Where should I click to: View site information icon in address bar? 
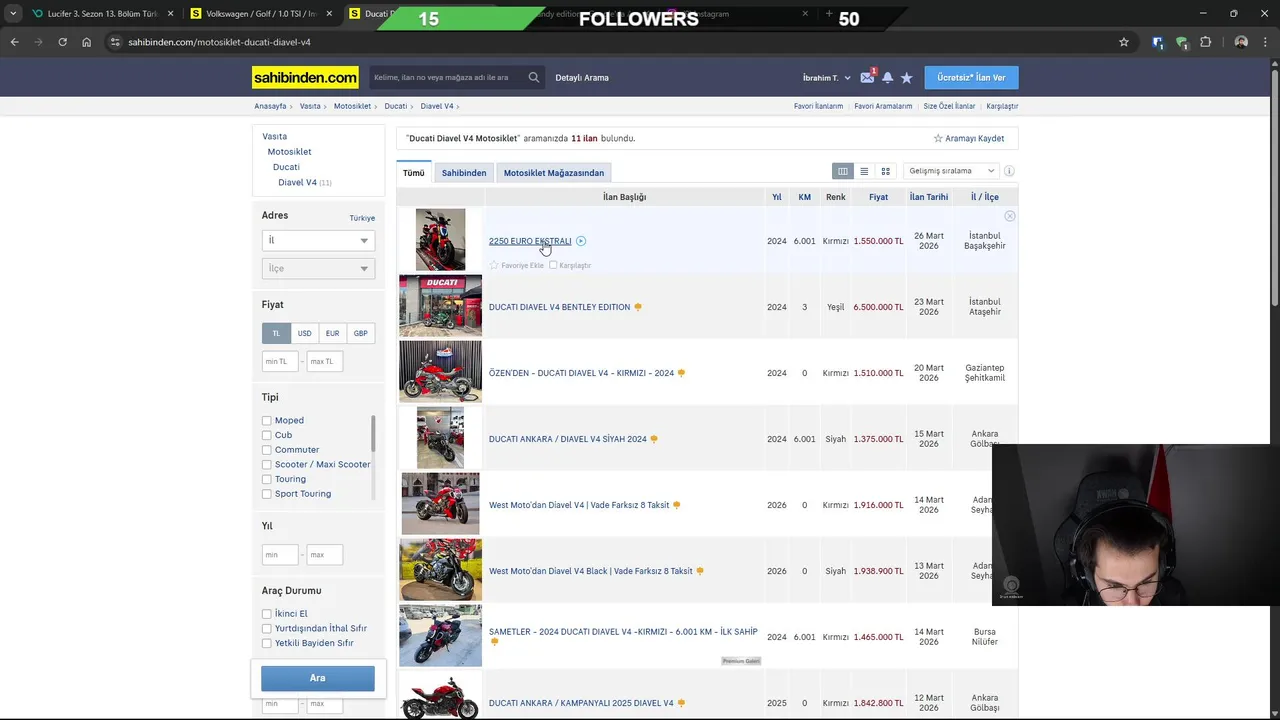coord(115,42)
